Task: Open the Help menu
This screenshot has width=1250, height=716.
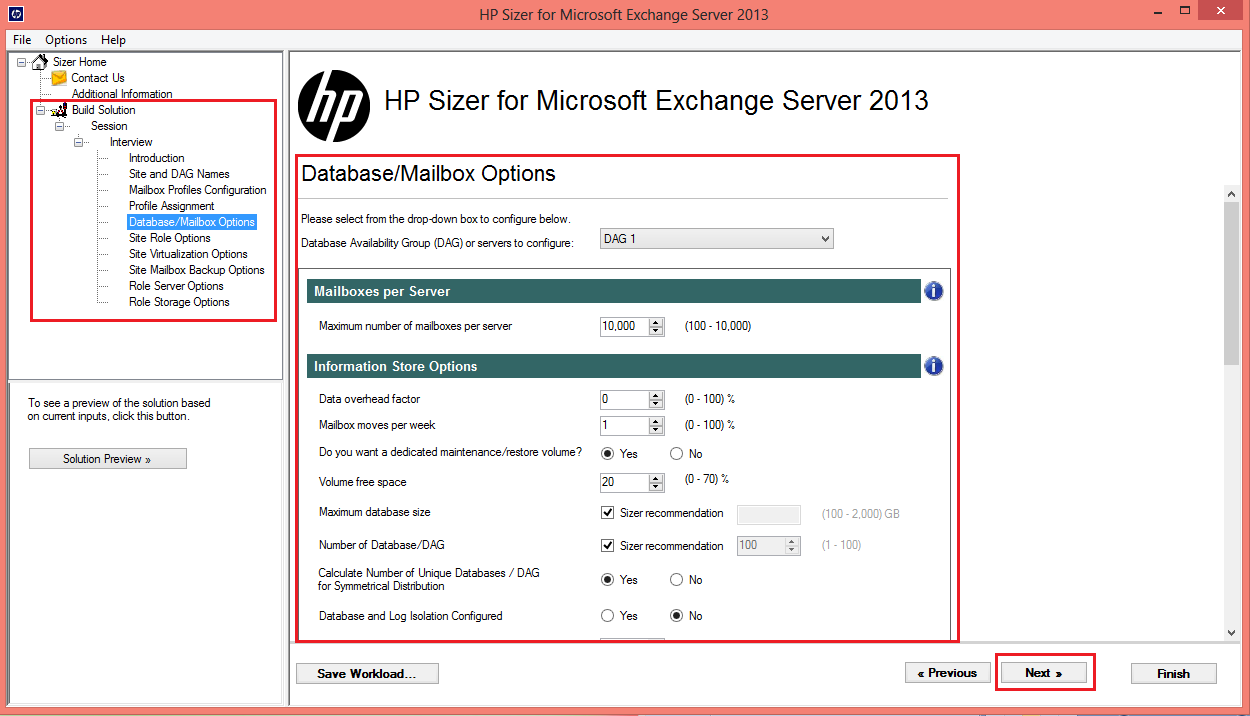Action: (114, 40)
